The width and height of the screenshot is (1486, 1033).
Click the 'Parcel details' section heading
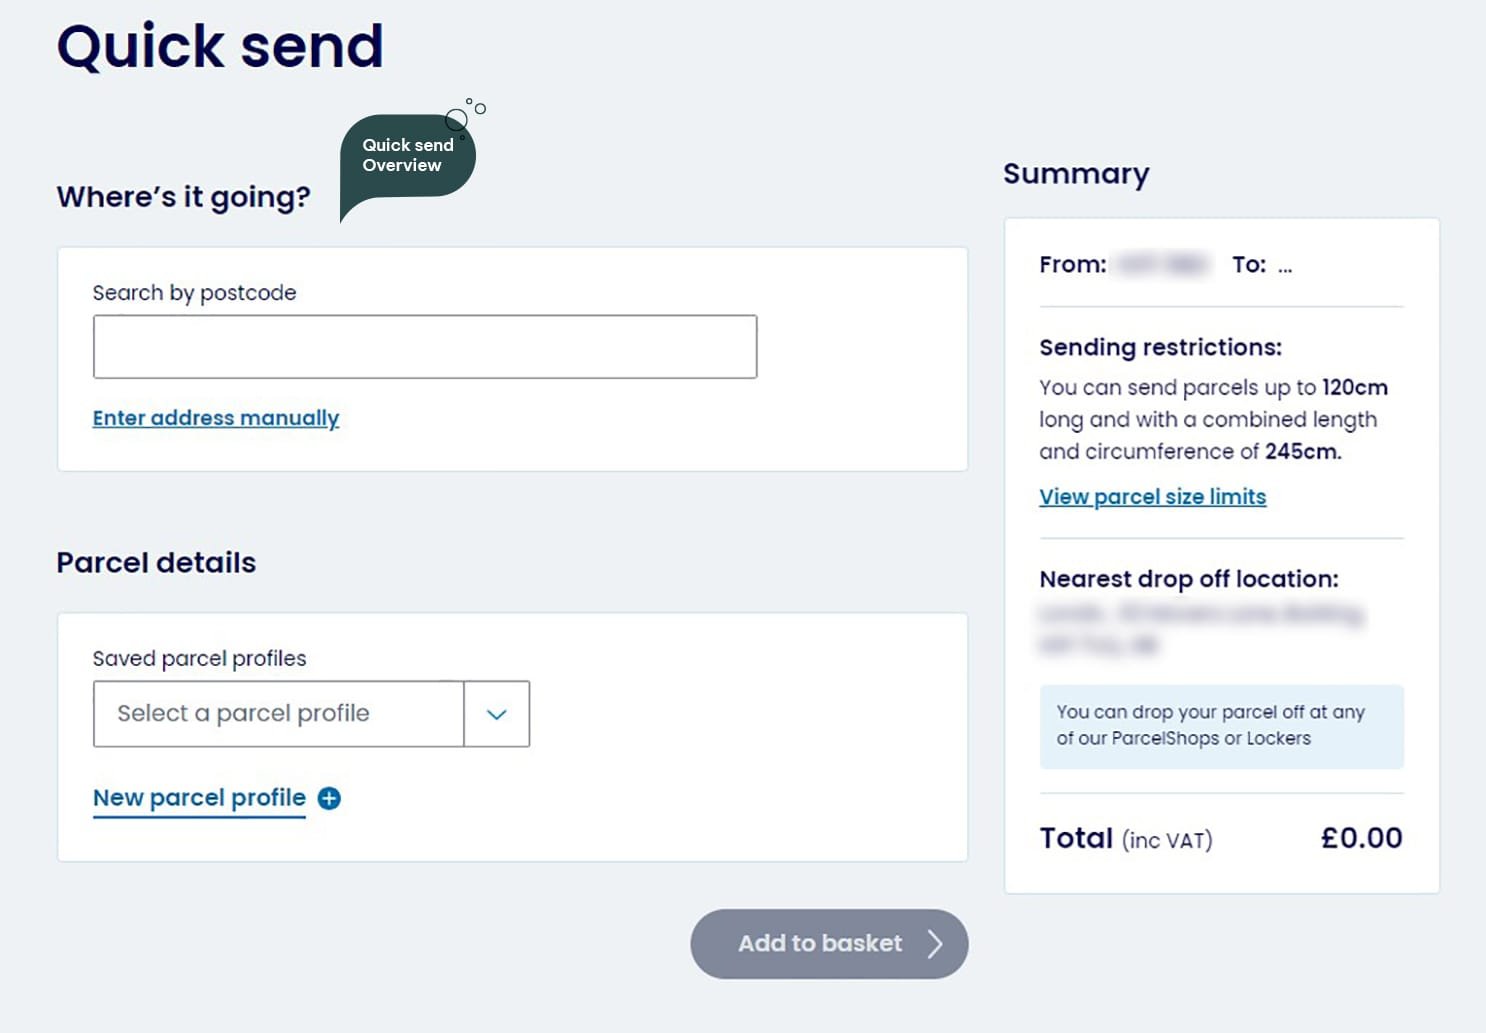[156, 563]
